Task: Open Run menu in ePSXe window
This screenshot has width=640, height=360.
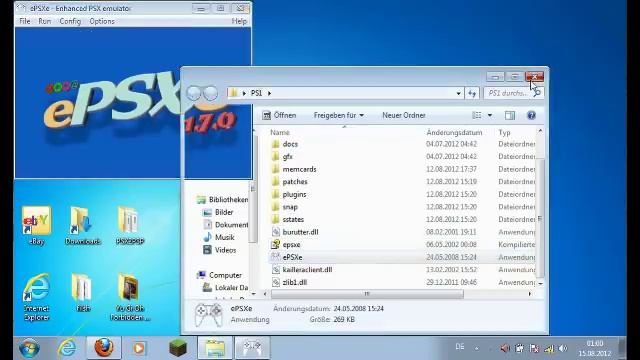Action: coord(44,21)
